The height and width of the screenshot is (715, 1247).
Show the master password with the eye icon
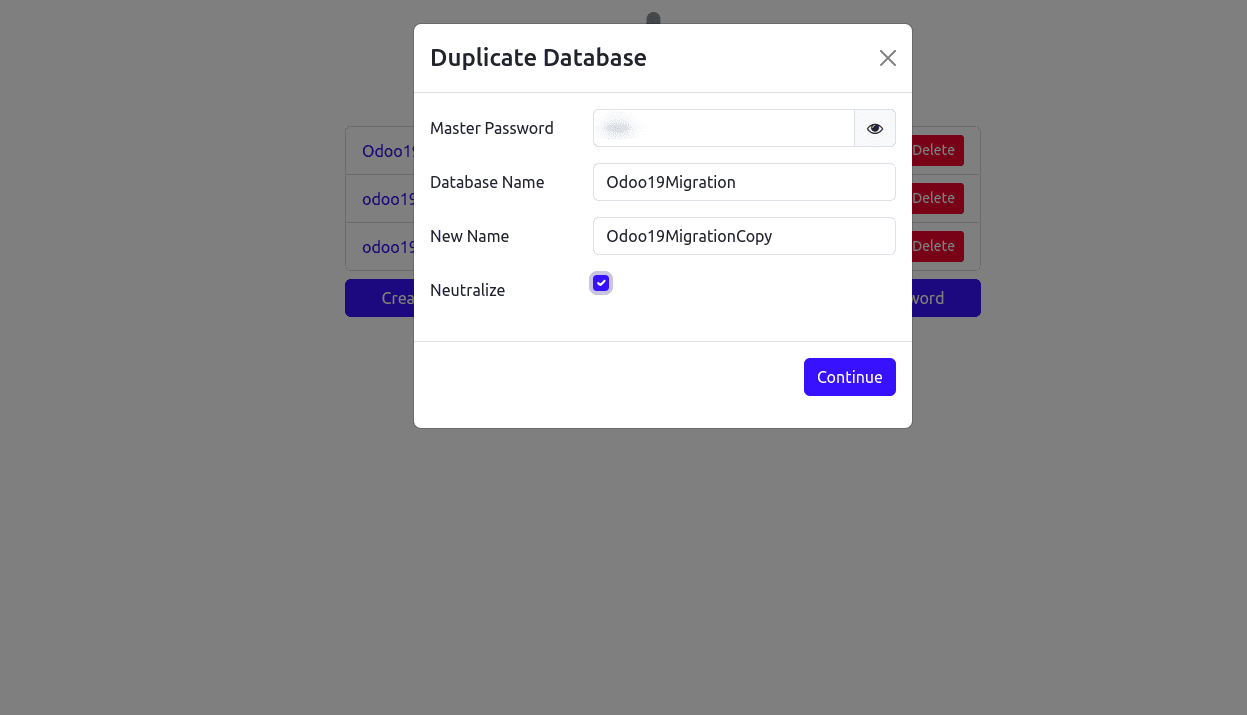(x=875, y=128)
